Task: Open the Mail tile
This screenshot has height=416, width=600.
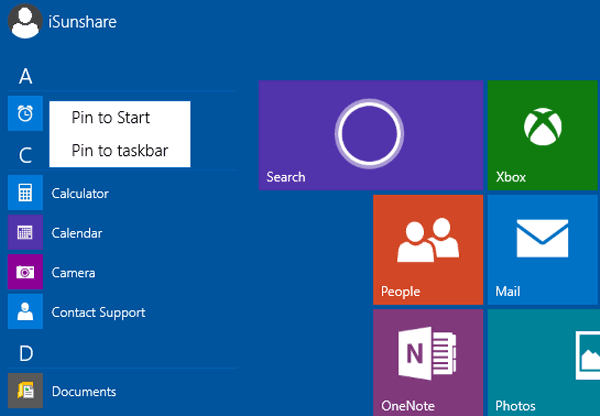Action: [542, 250]
